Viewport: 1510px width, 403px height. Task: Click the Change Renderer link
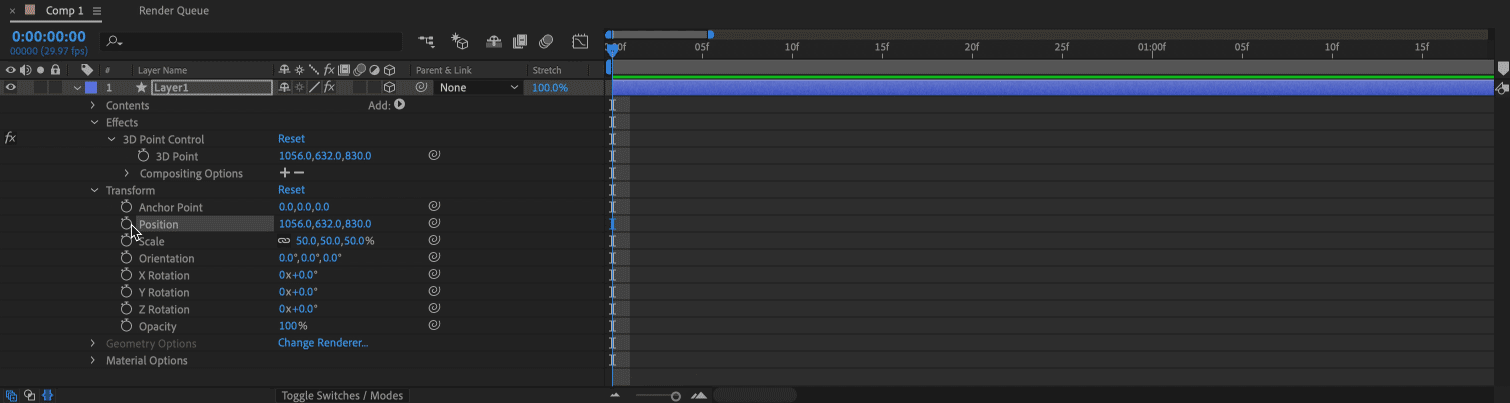[x=323, y=342]
